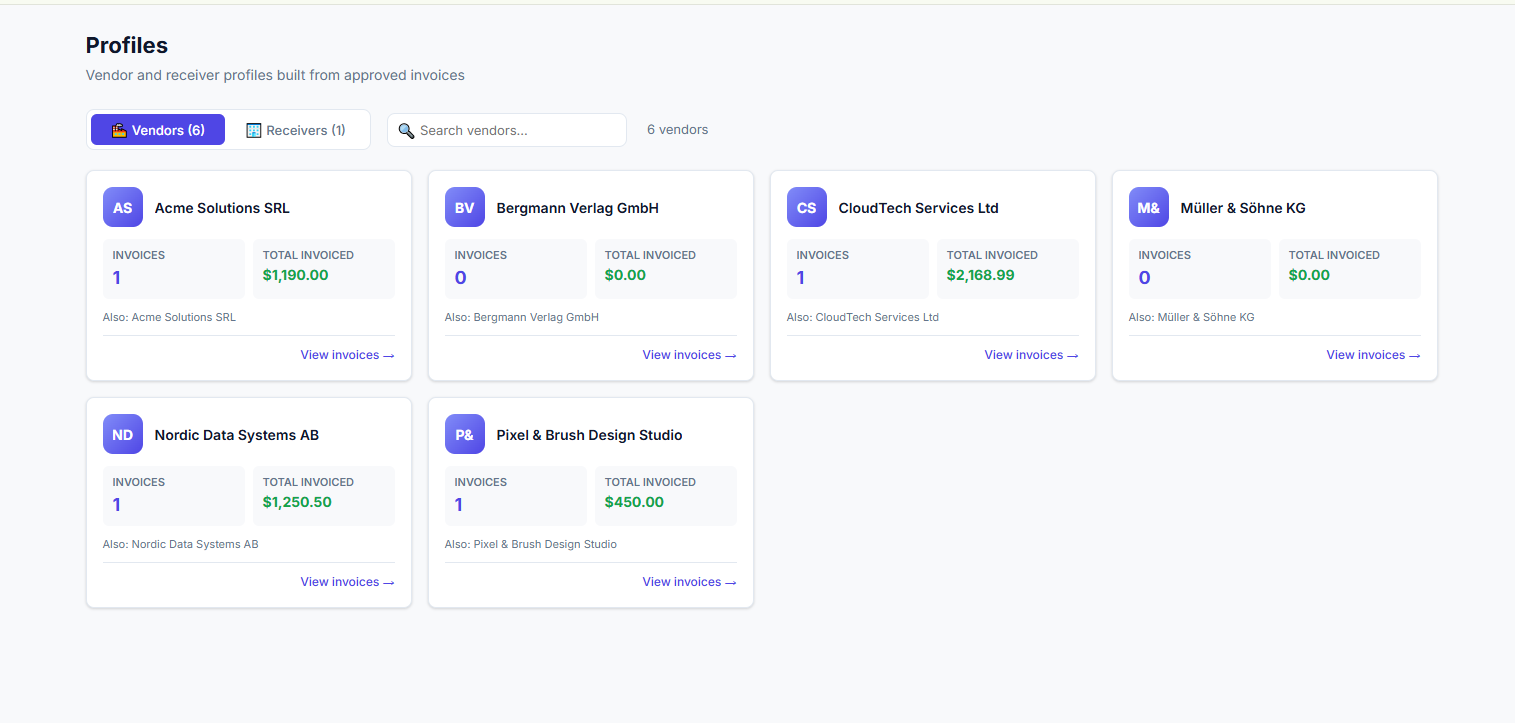Click the 'Also: Bergmann Verlag GmbH' alias text

point(522,317)
